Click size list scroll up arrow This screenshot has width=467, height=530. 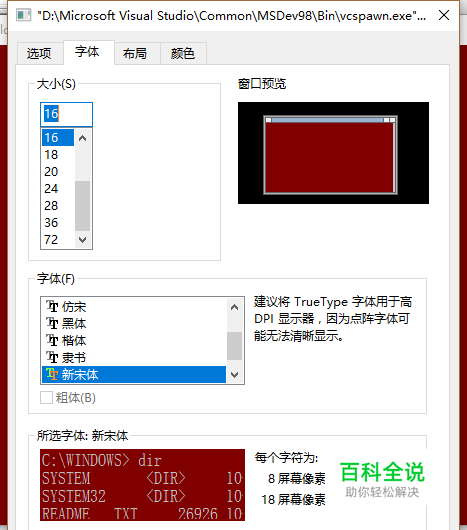82,138
